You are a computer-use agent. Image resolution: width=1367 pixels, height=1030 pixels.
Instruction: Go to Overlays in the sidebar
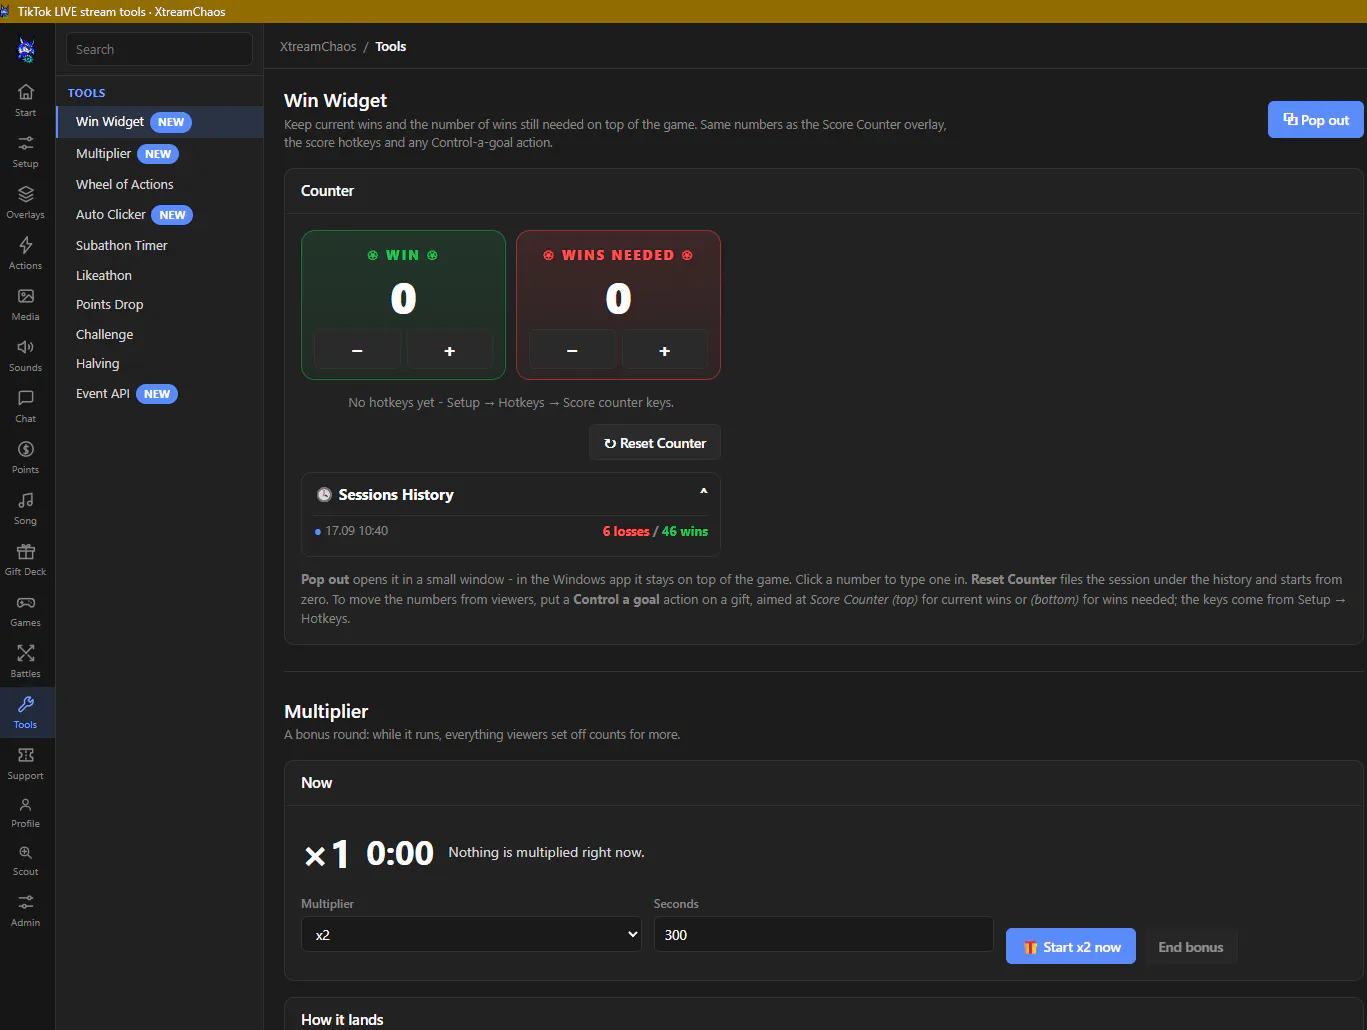click(x=26, y=202)
